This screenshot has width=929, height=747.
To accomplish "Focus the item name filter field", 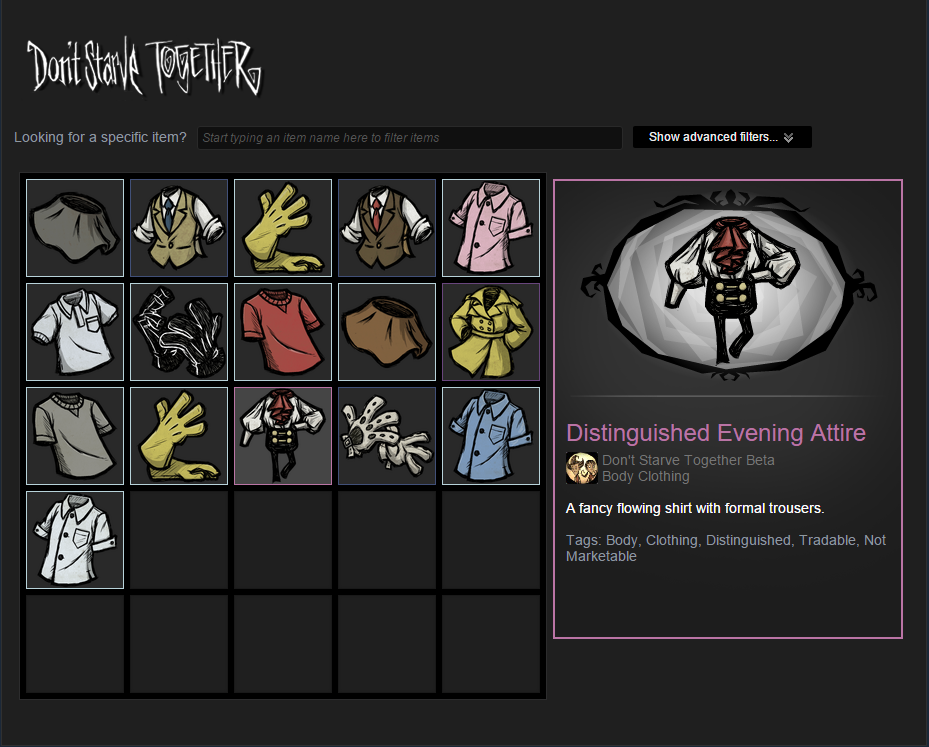I will (409, 137).
